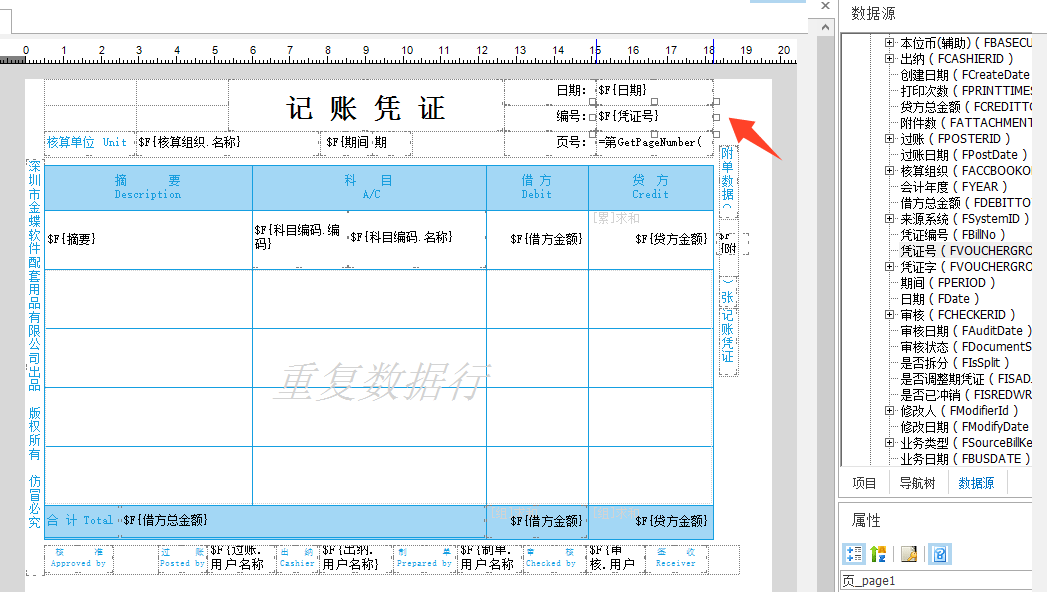
Task: Click the 张记账凭证 vertical label on canvas edge
Action: (727, 327)
